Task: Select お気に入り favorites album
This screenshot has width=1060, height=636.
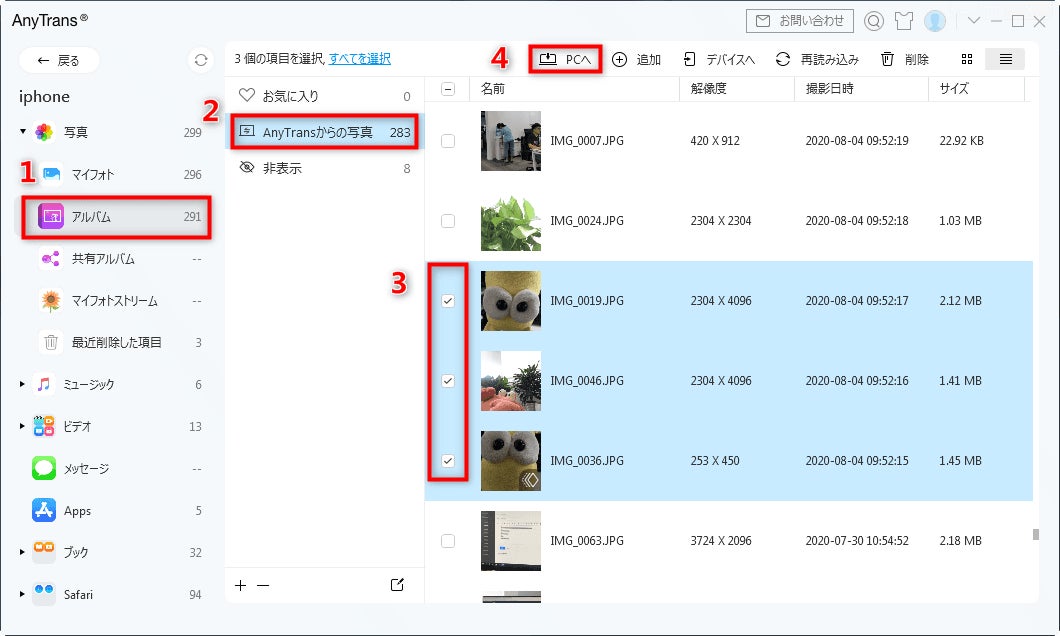Action: tap(324, 96)
